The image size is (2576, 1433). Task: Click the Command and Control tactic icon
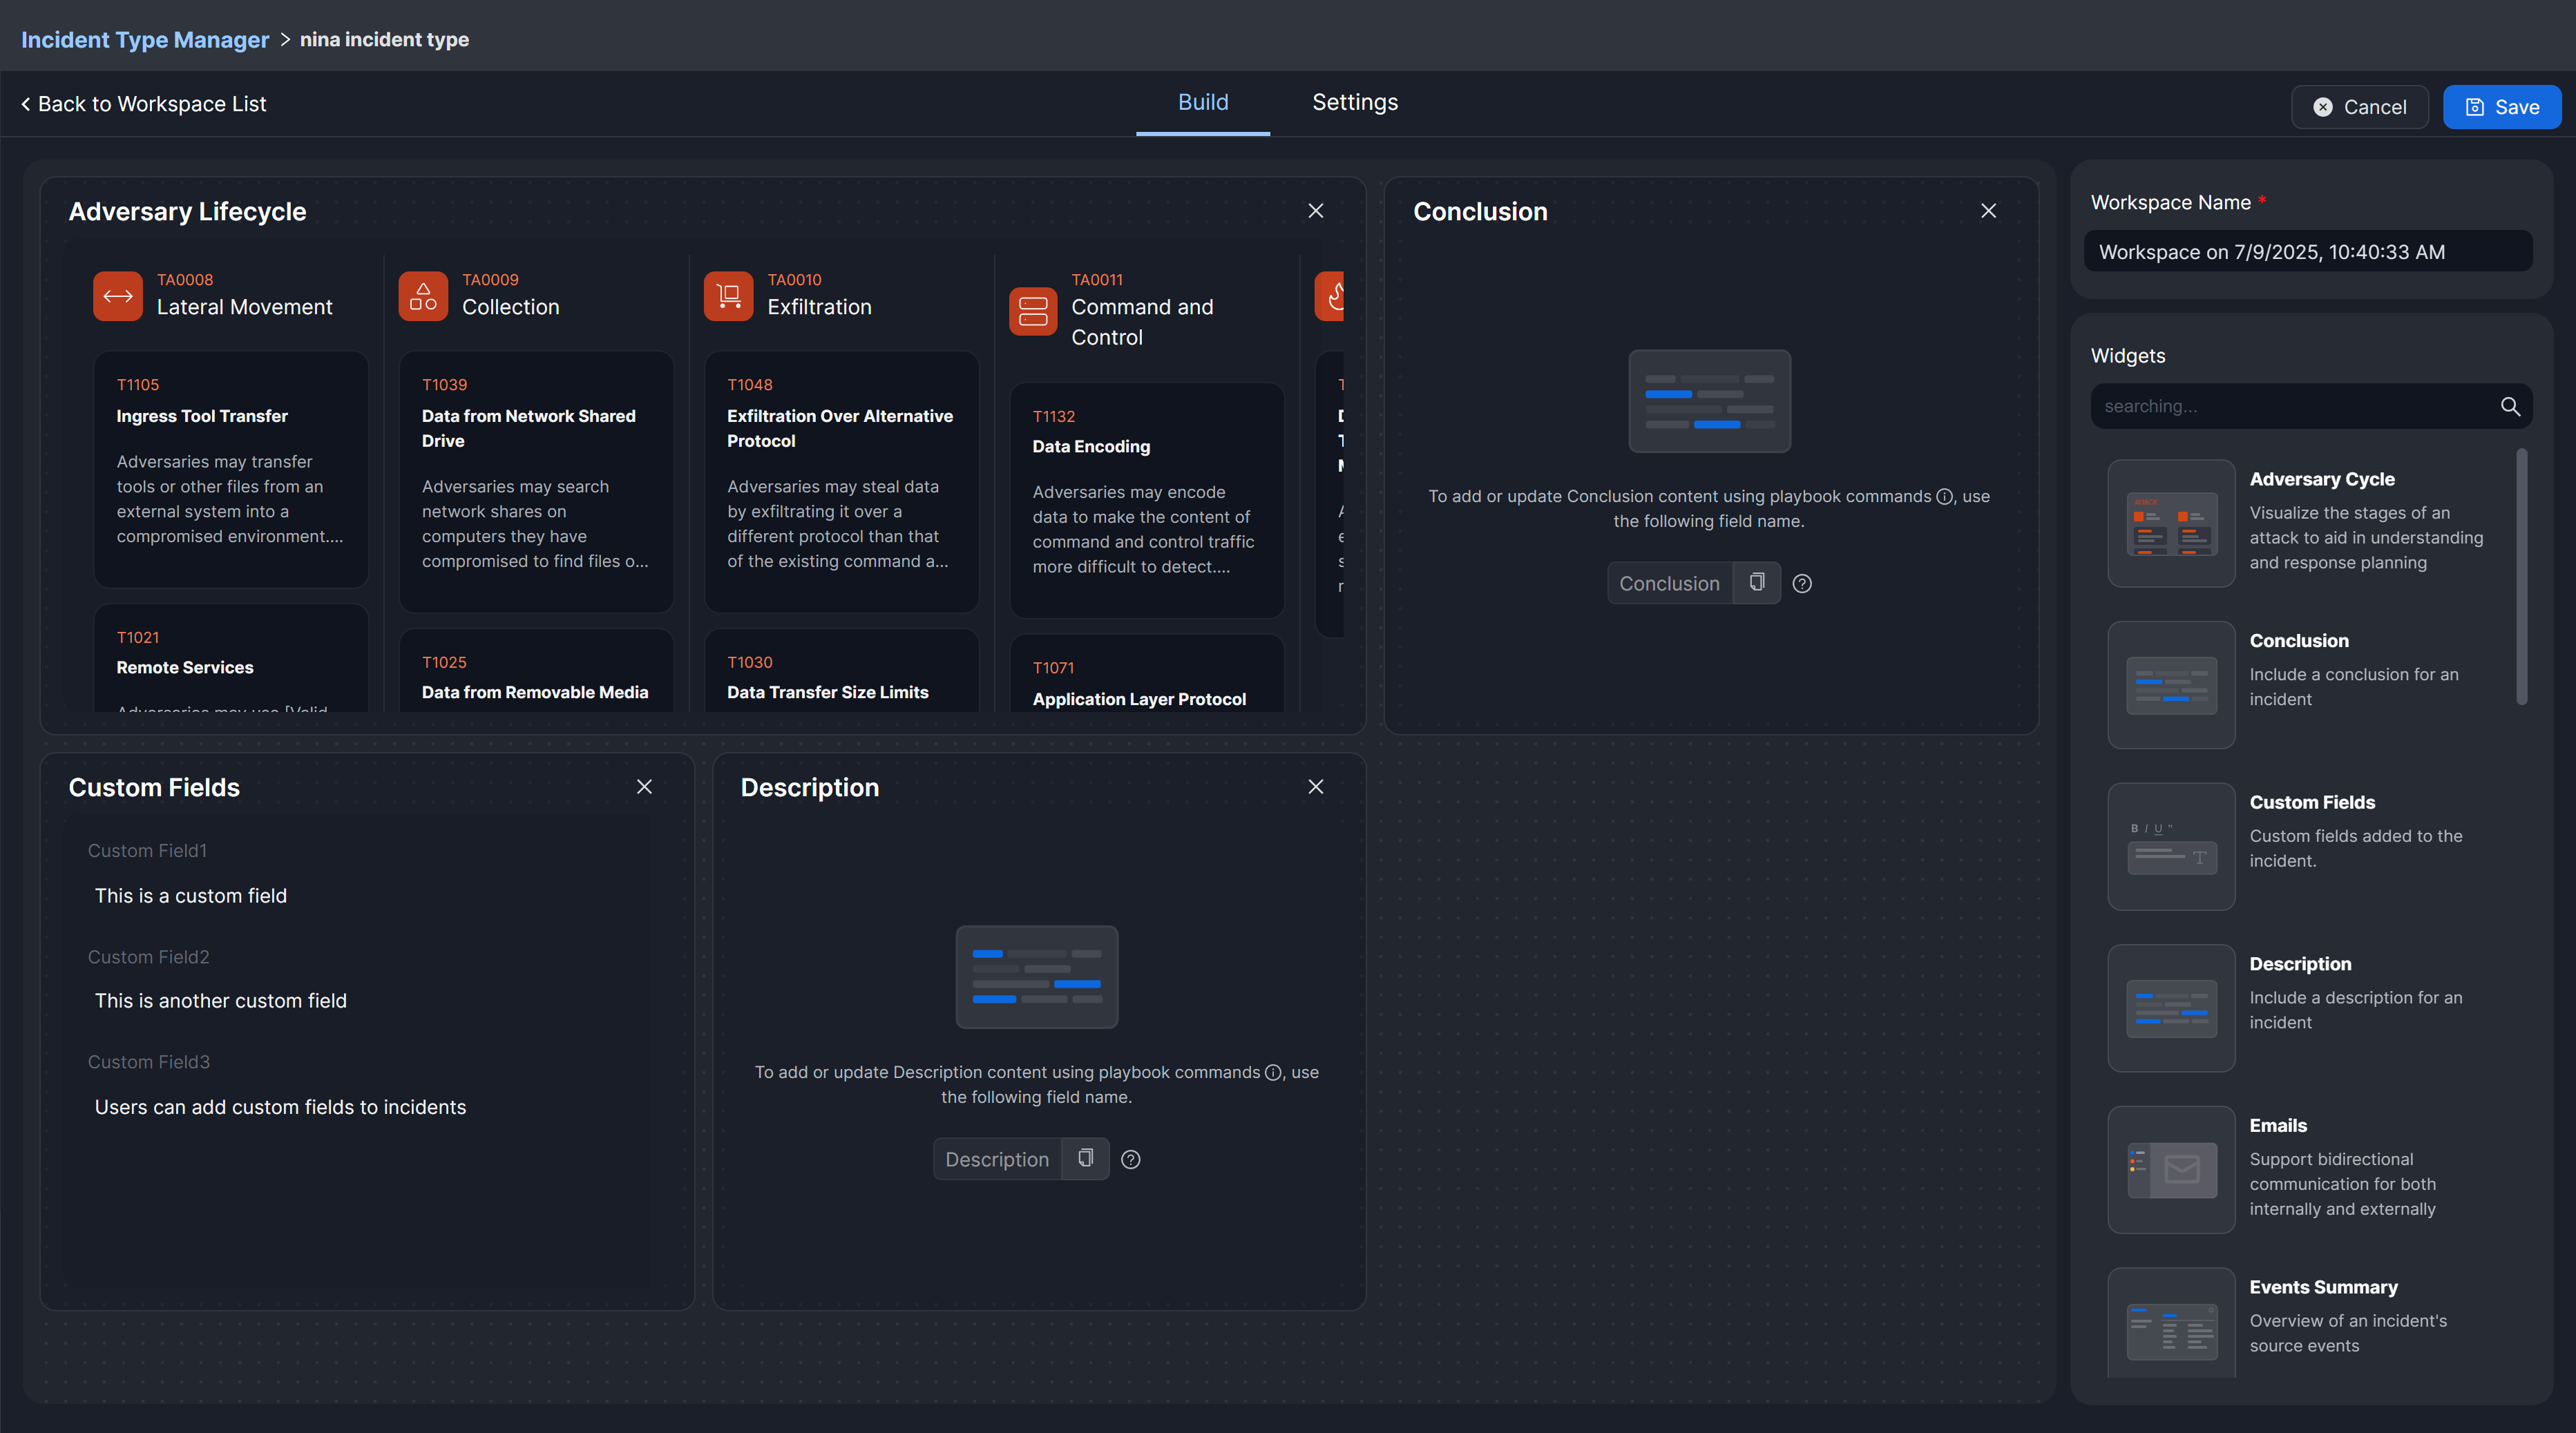pos(1033,311)
